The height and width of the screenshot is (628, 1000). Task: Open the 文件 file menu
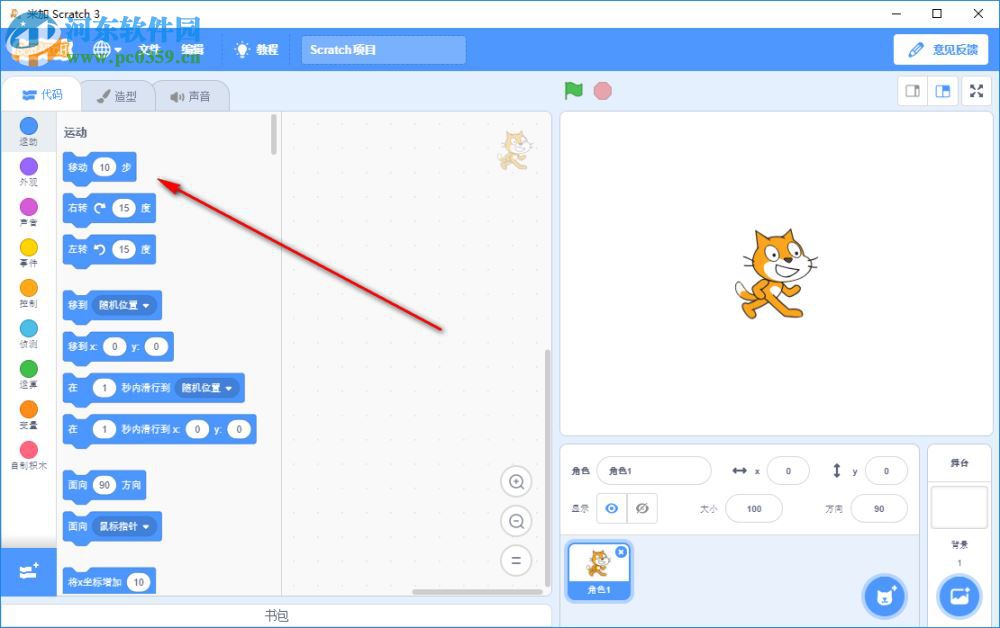point(148,49)
